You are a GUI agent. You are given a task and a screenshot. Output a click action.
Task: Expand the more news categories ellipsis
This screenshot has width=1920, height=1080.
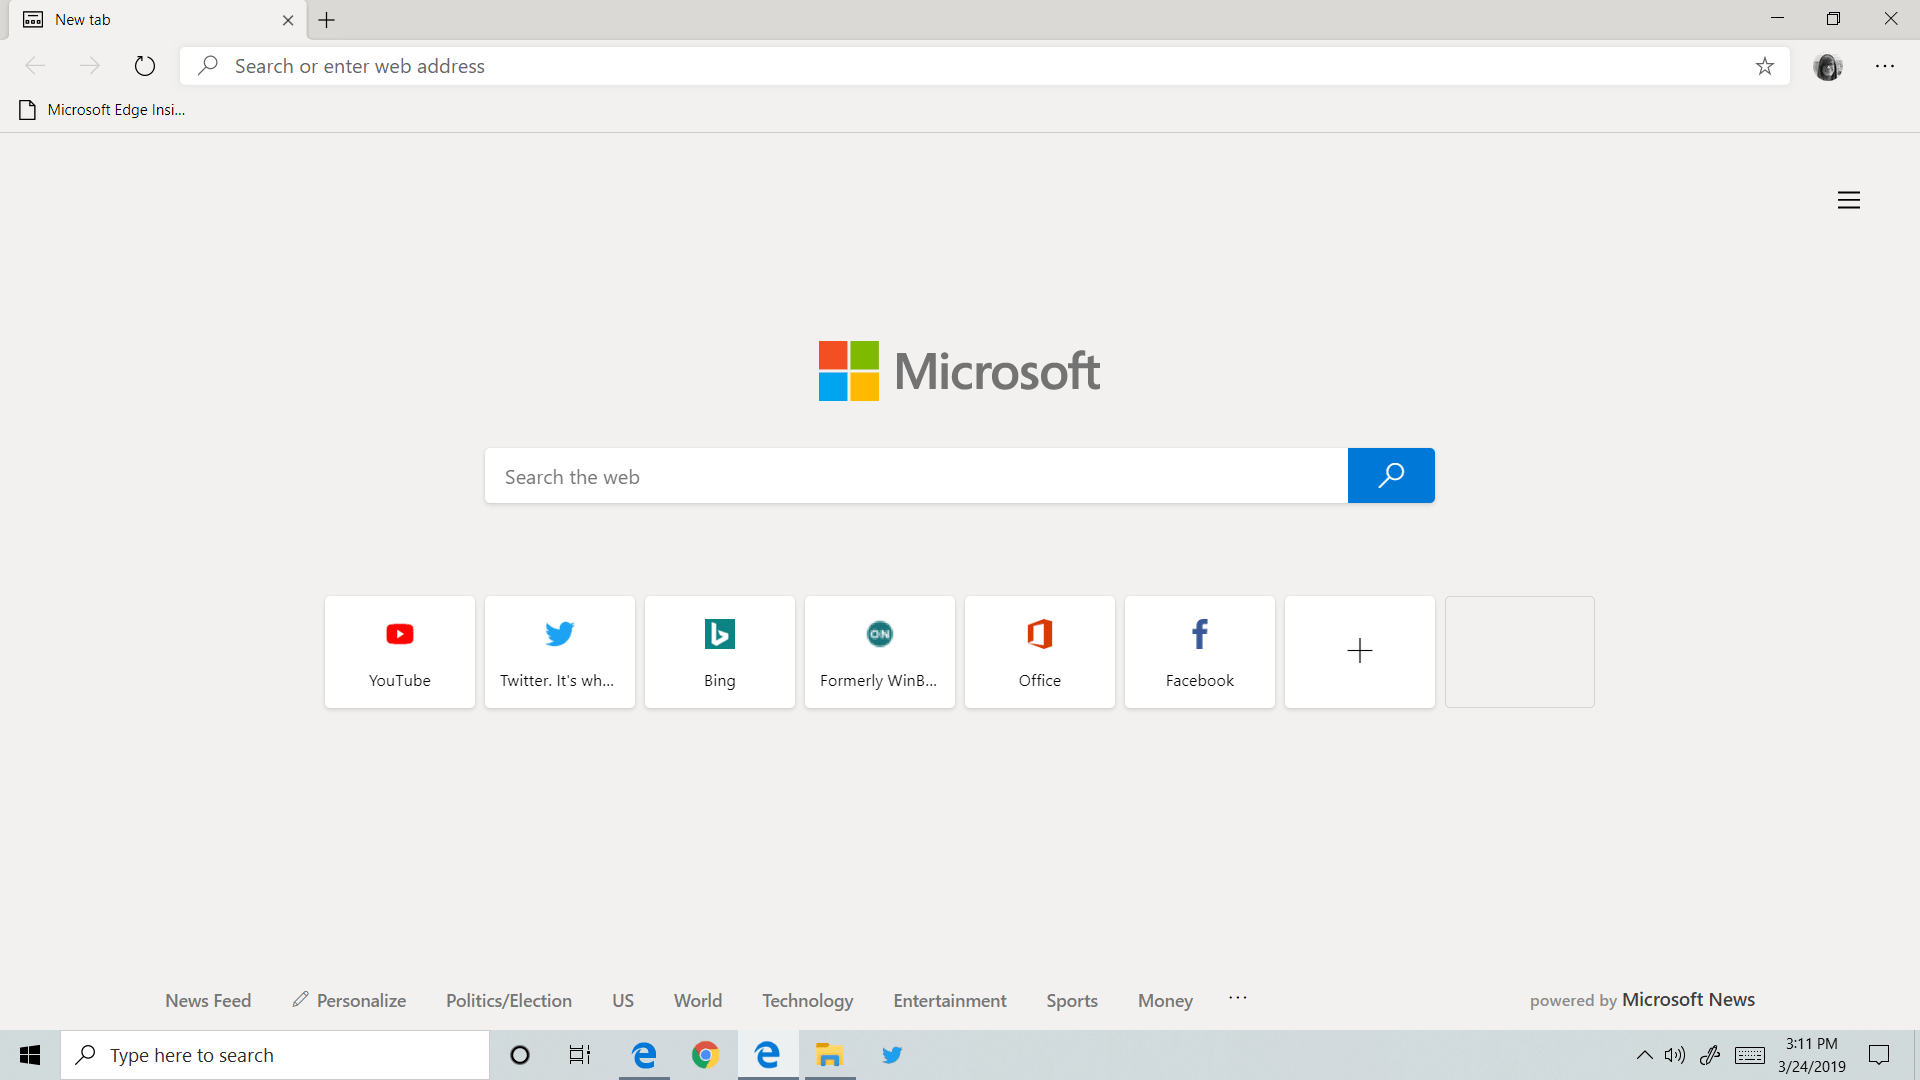point(1237,998)
